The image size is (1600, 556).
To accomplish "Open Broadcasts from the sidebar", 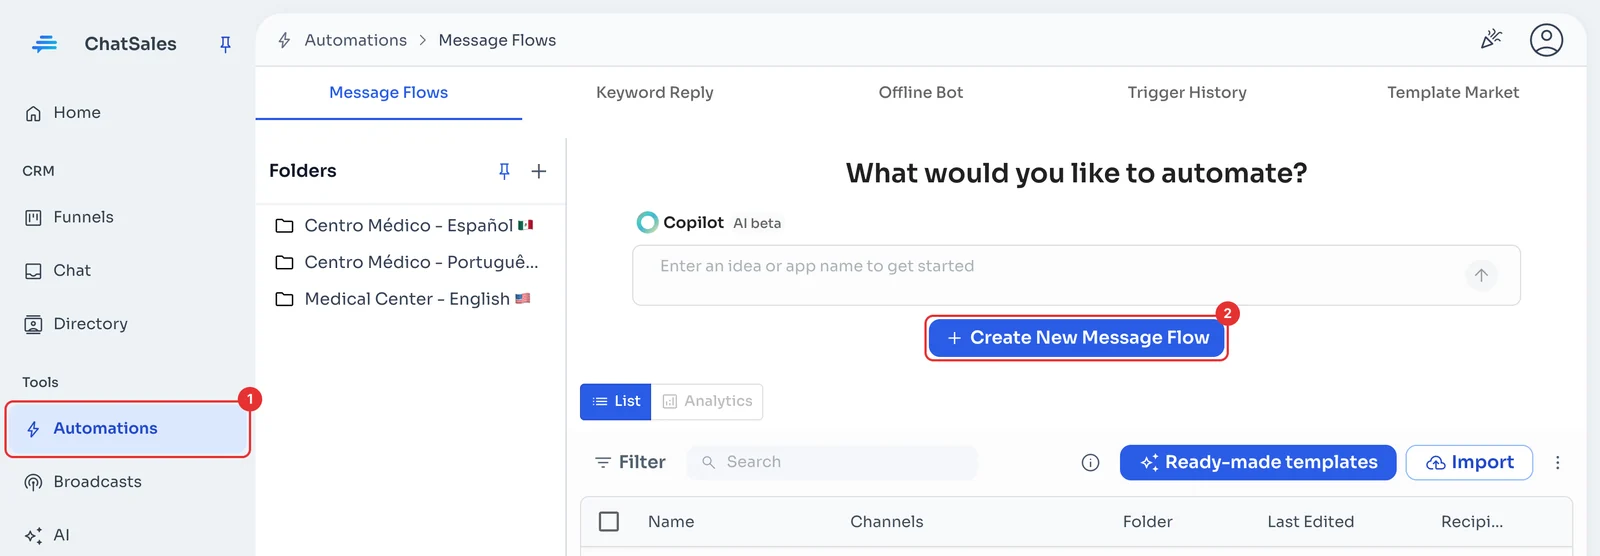I will point(83,482).
